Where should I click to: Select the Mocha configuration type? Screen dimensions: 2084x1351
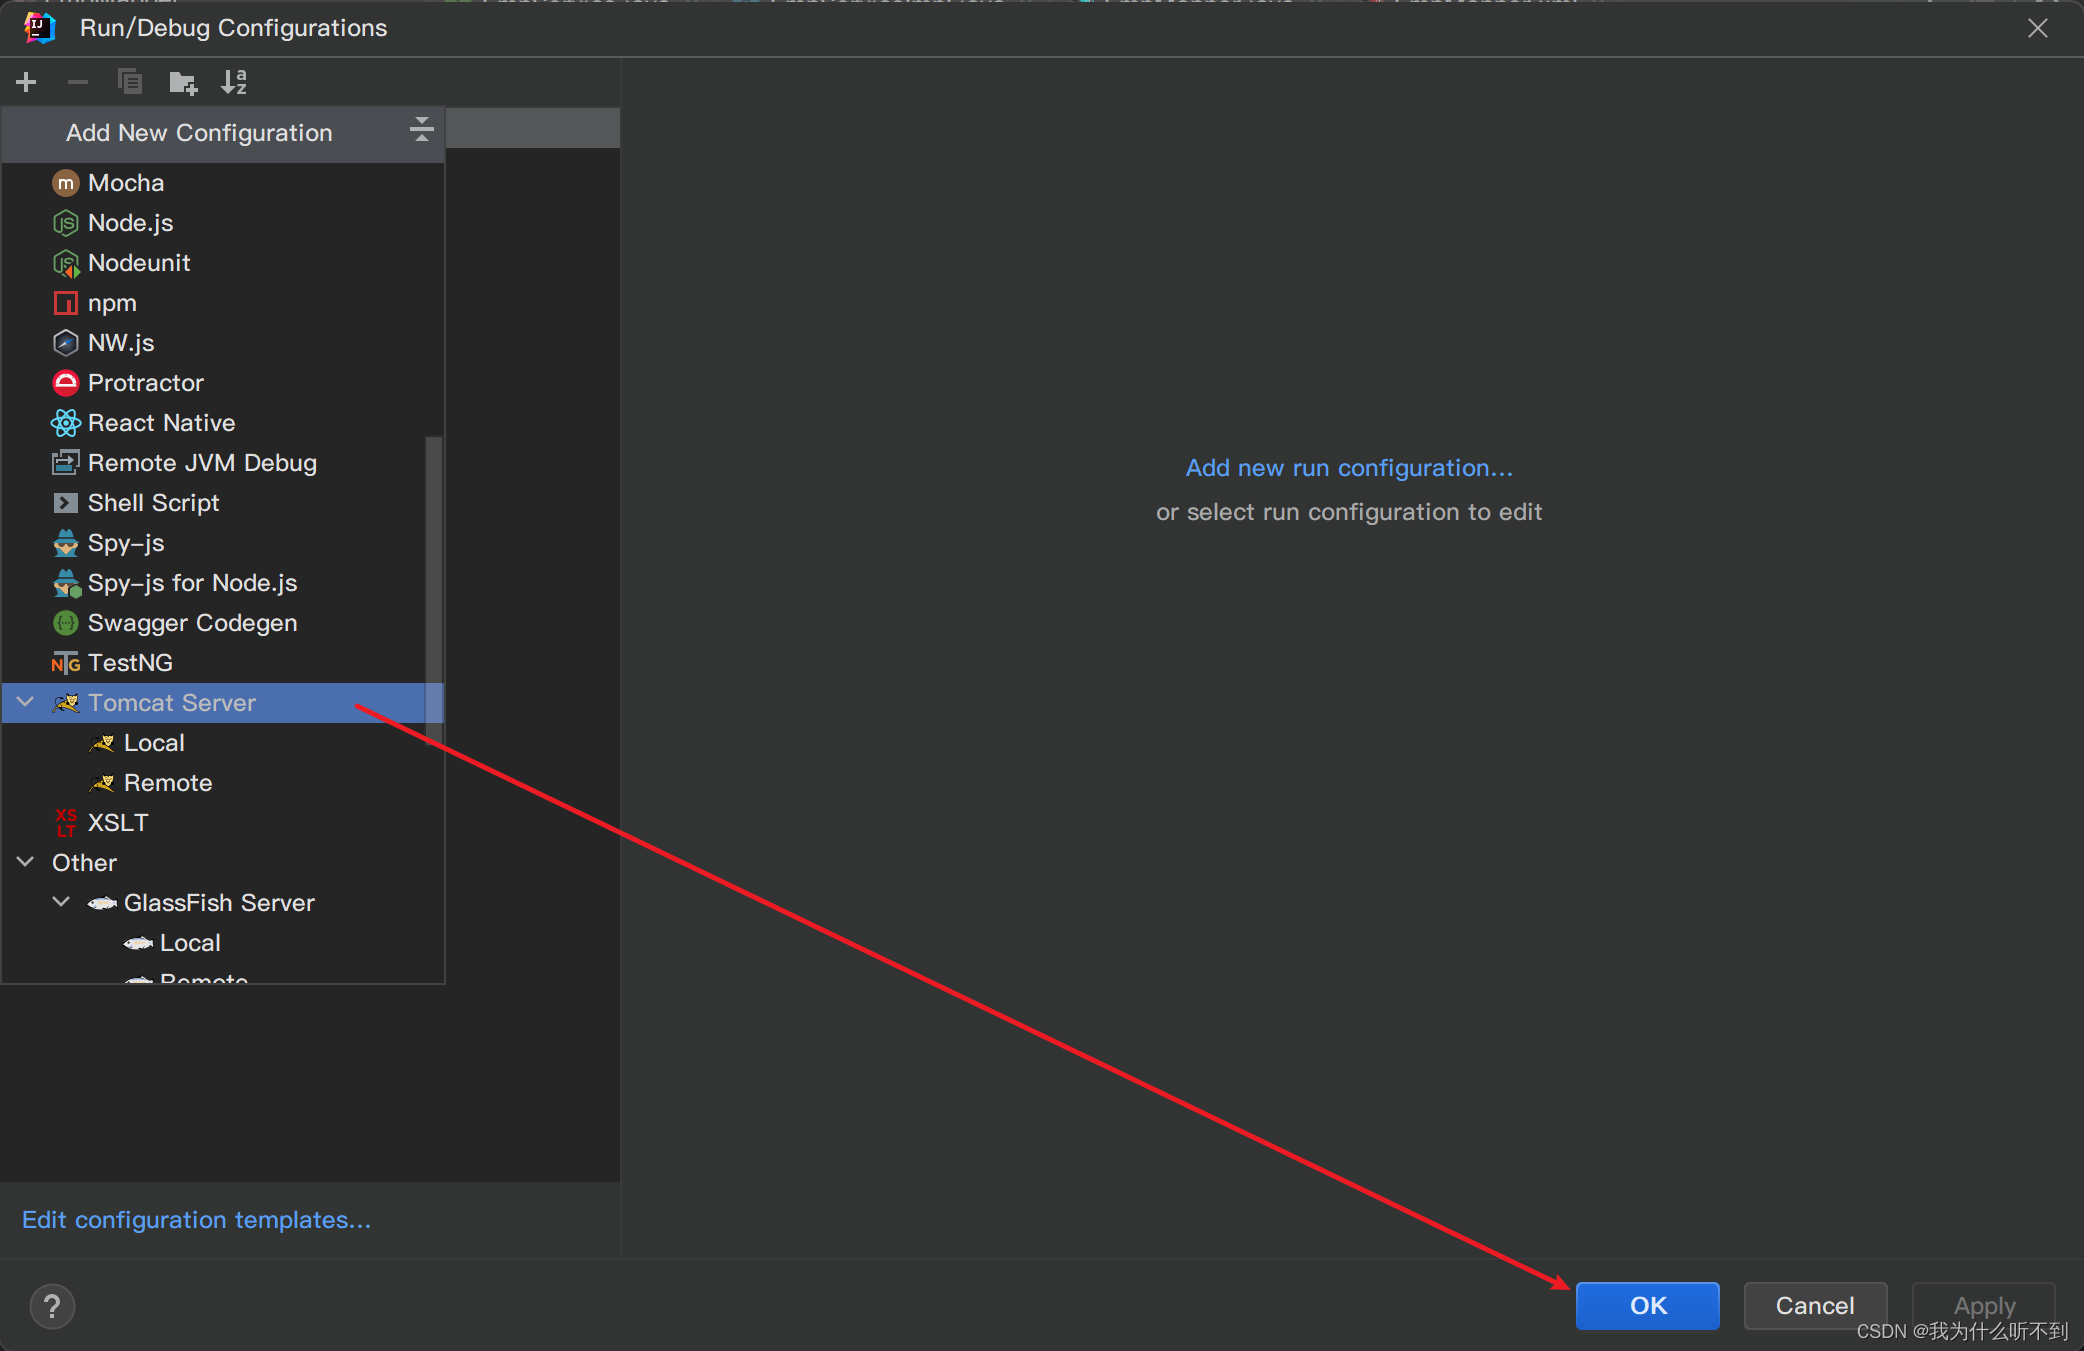click(x=126, y=183)
